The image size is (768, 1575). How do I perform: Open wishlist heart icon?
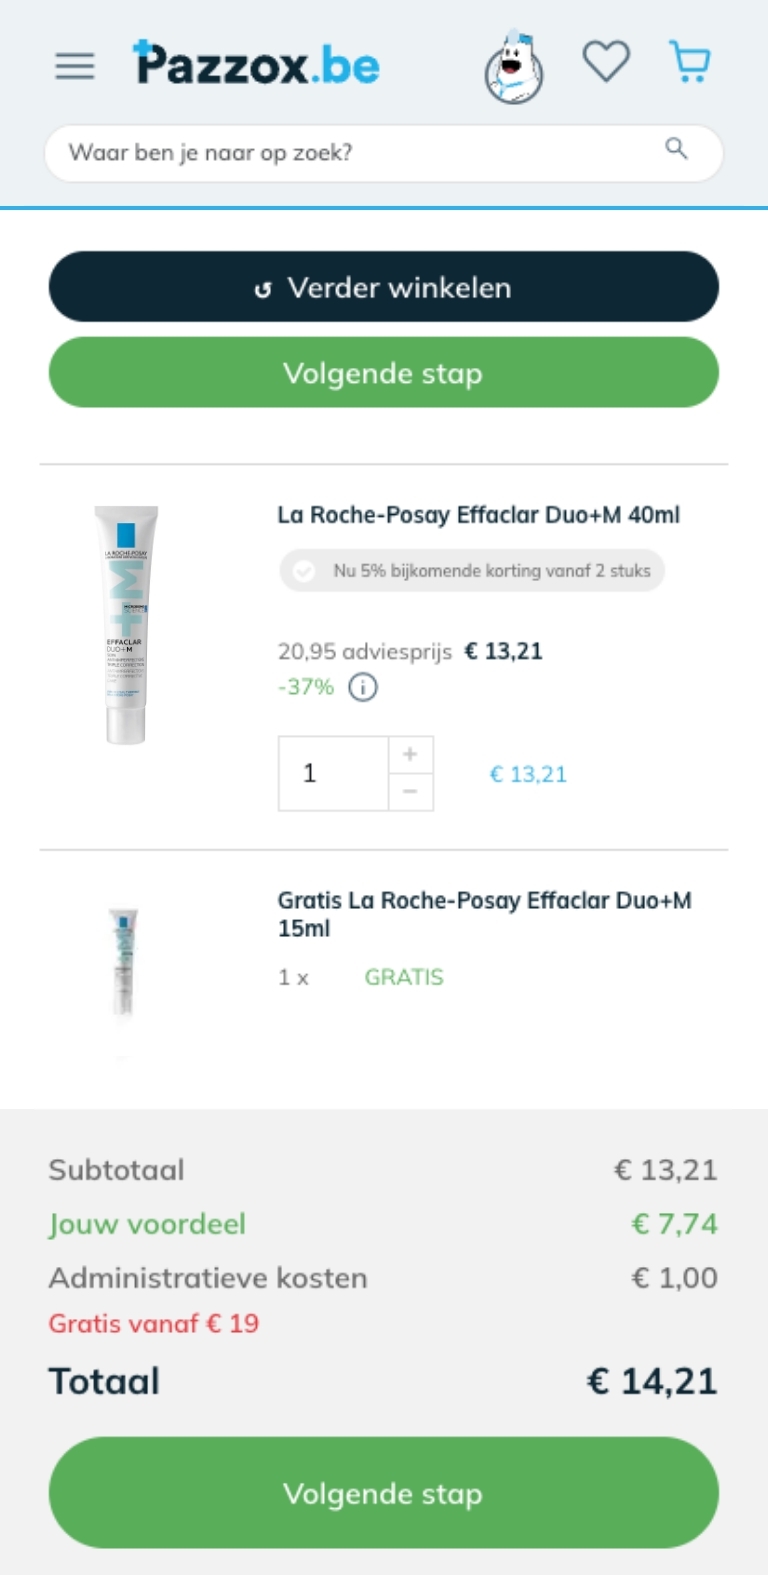pos(607,62)
